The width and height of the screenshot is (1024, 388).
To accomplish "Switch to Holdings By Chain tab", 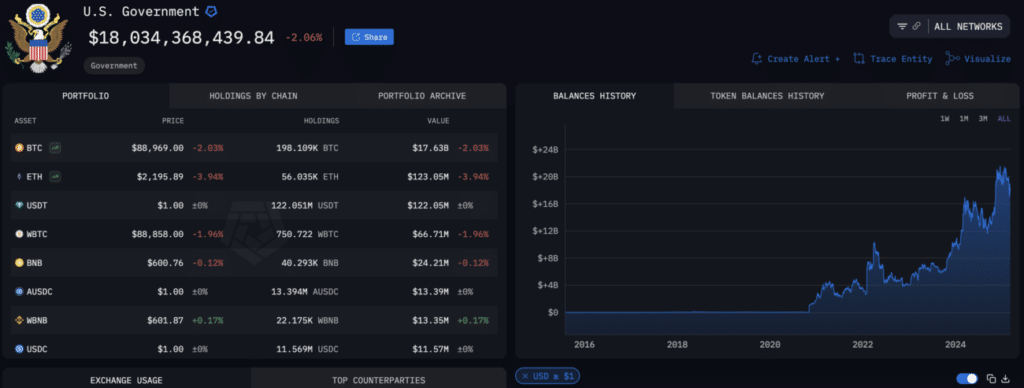I will tap(253, 96).
